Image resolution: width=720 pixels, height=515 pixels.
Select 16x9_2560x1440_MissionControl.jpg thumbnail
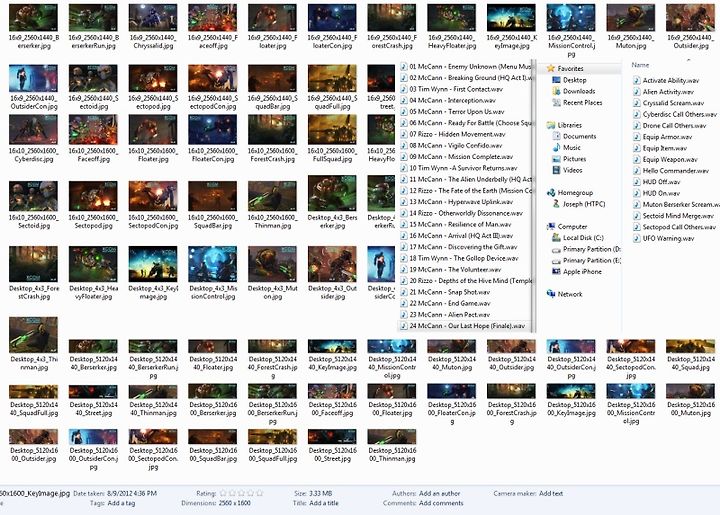point(571,31)
